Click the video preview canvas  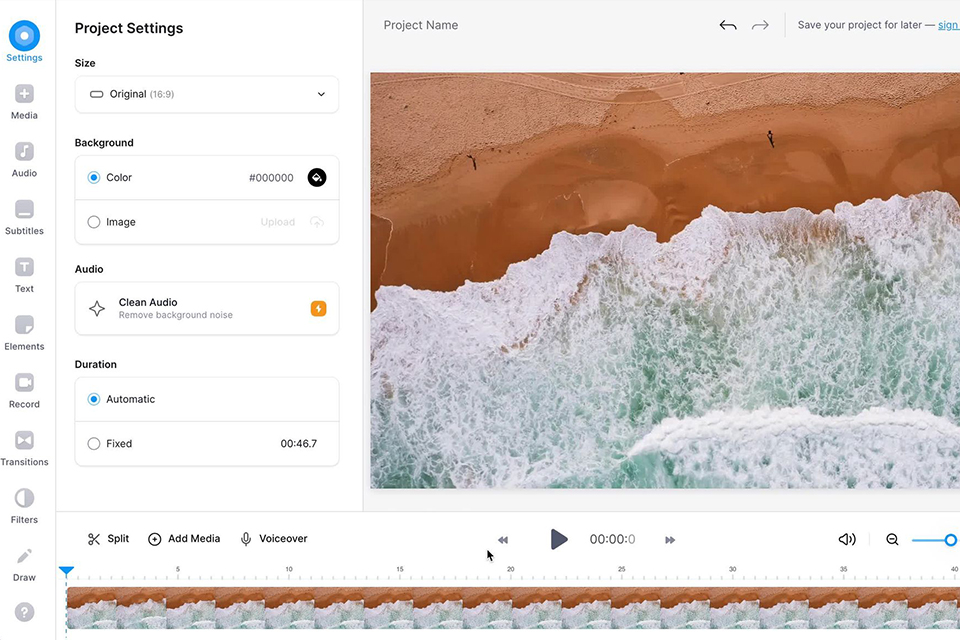coord(665,280)
